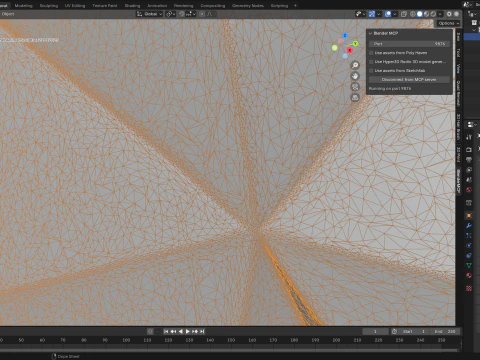Select solid viewport shading
The height and width of the screenshot is (360, 480).
(420, 14)
